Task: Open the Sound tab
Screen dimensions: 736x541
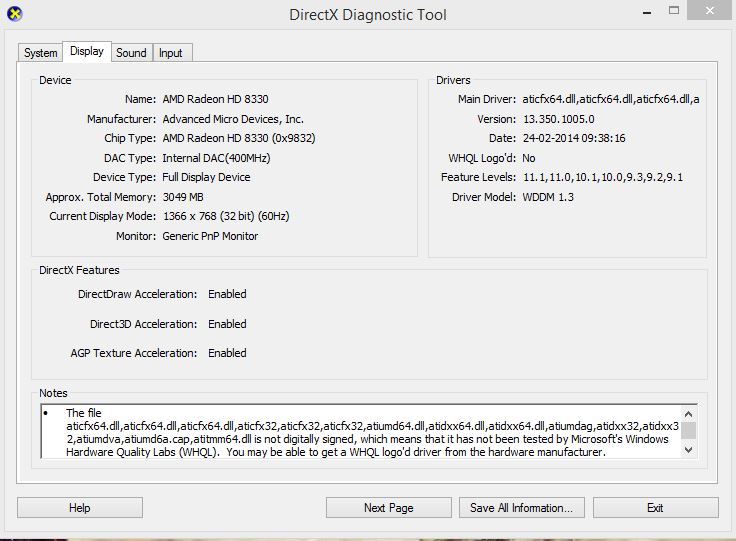Action: (x=131, y=53)
